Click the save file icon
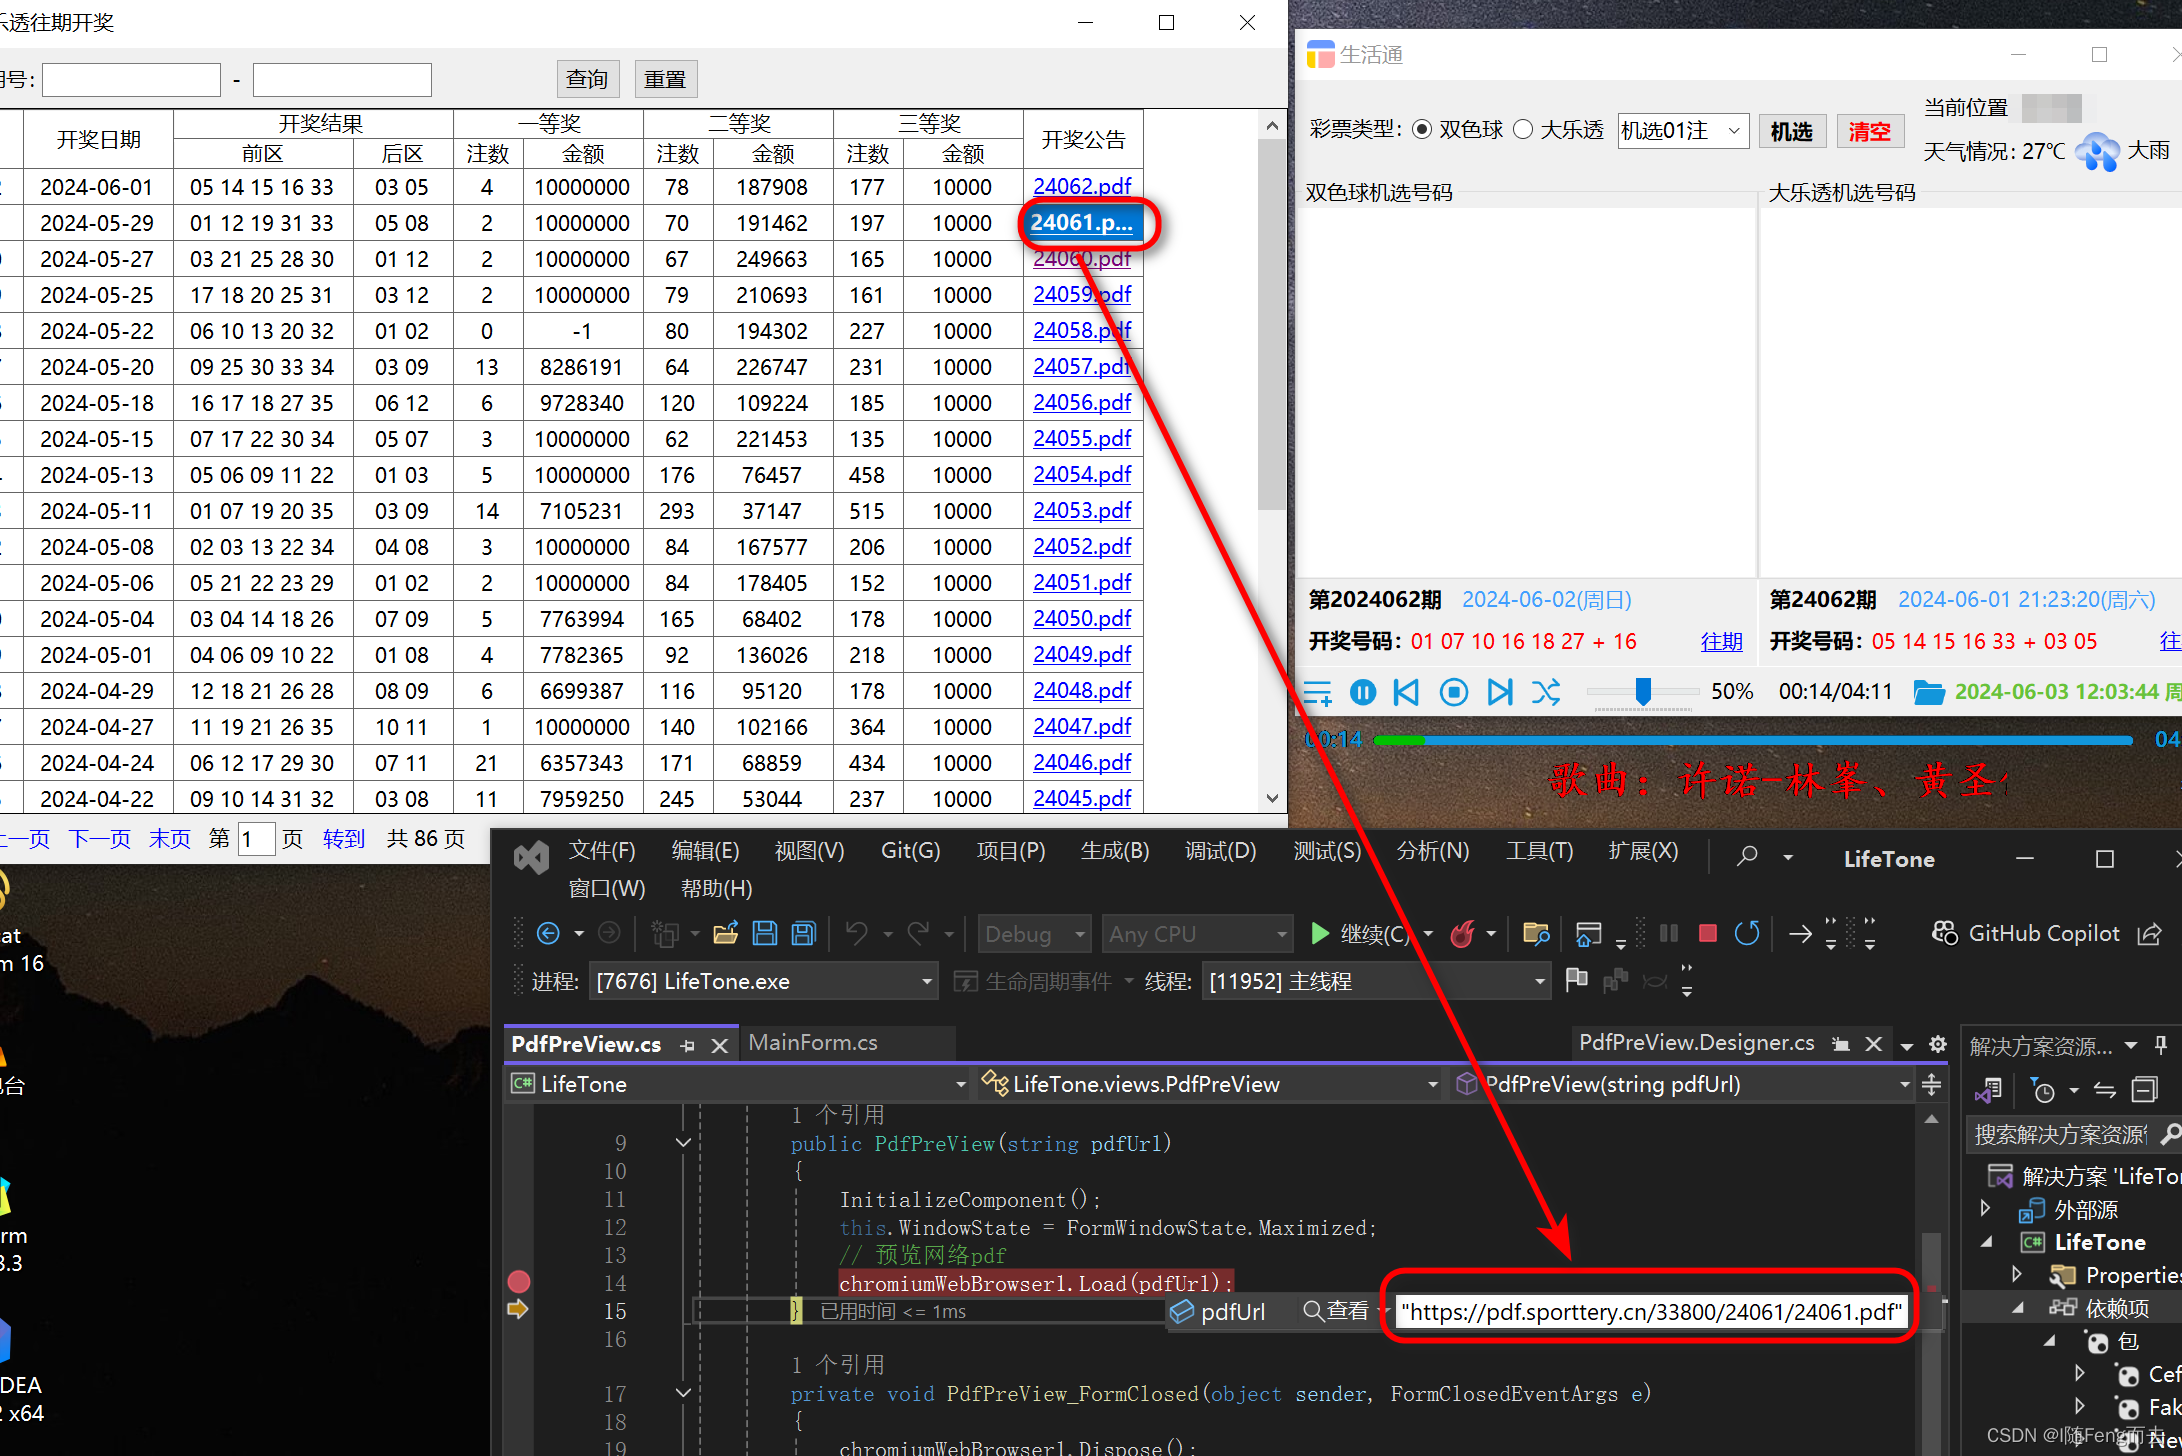The width and height of the screenshot is (2182, 1456). click(x=765, y=933)
